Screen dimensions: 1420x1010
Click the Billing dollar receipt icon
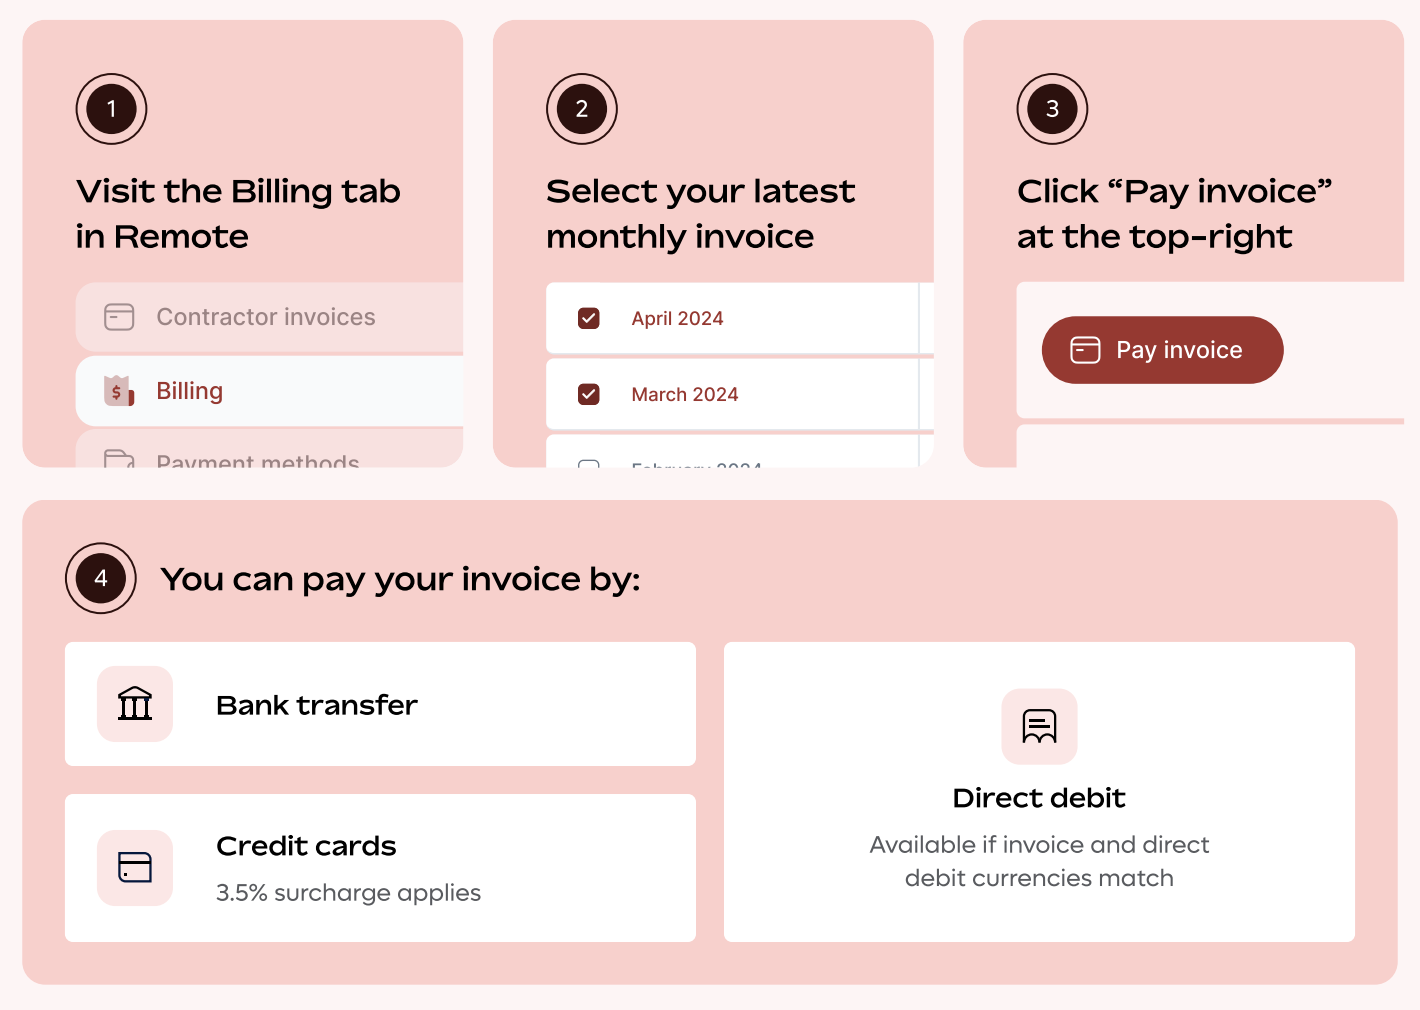pos(119,391)
